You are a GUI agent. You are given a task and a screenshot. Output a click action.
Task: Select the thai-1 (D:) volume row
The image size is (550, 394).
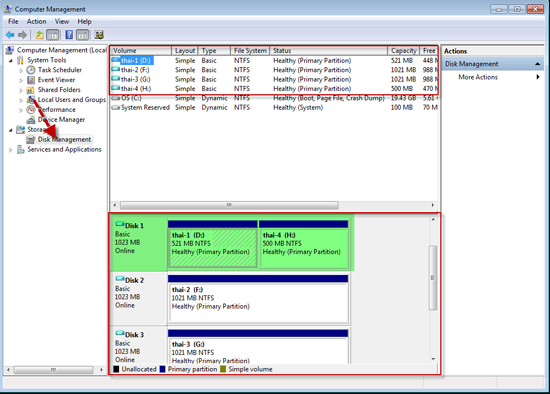pos(274,60)
